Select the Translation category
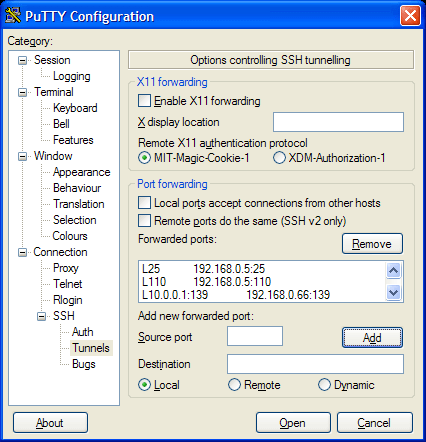 (79, 204)
